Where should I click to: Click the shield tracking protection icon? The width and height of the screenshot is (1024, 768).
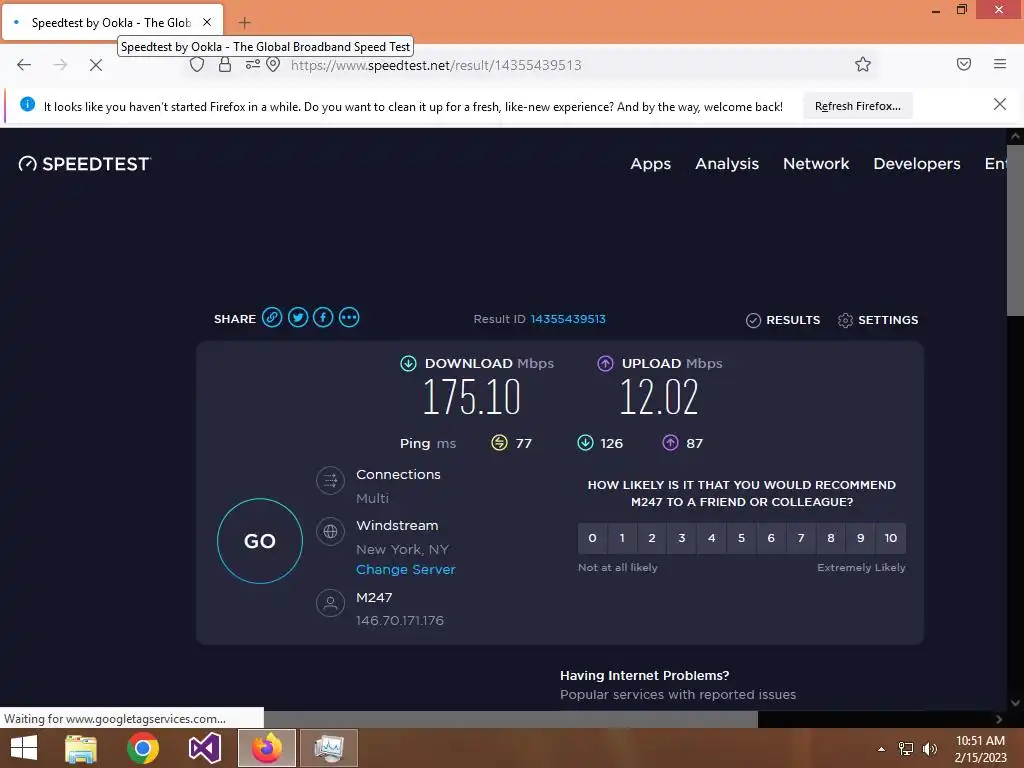197,65
